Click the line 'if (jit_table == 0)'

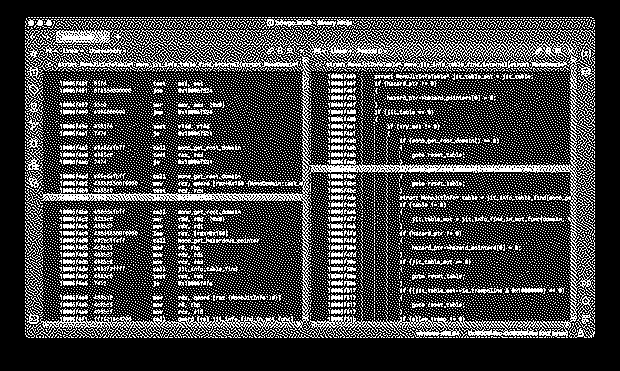pyautogui.click(x=404, y=112)
